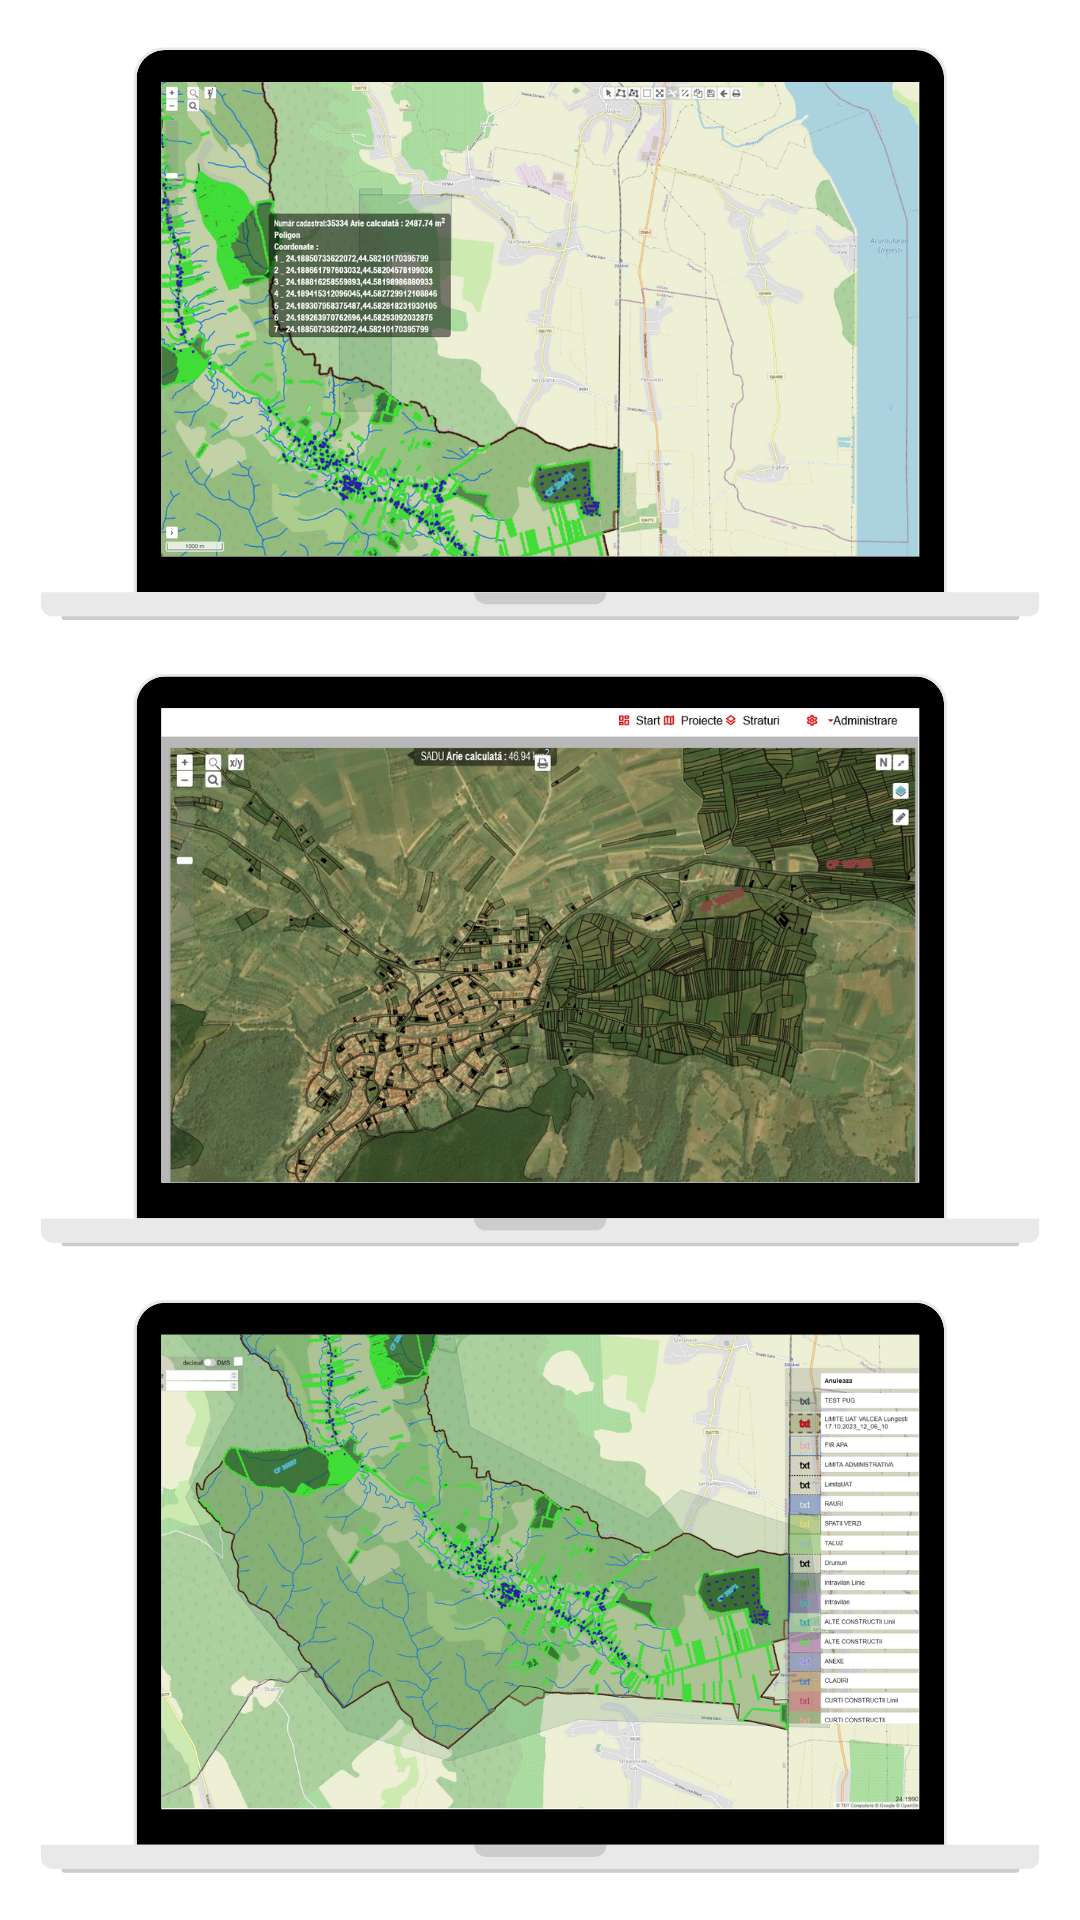Click the dark magnifier icon on top laptop map

(193, 105)
